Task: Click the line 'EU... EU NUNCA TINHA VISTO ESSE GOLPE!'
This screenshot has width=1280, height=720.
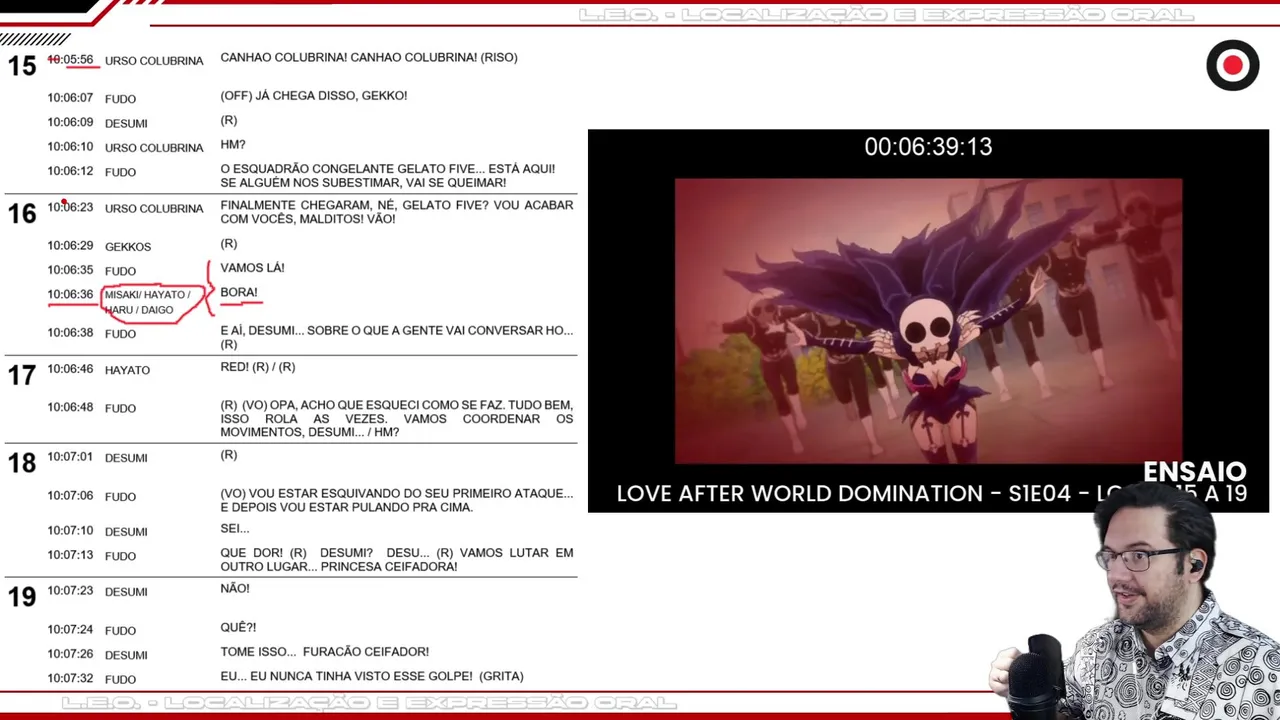Action: [x=372, y=676]
